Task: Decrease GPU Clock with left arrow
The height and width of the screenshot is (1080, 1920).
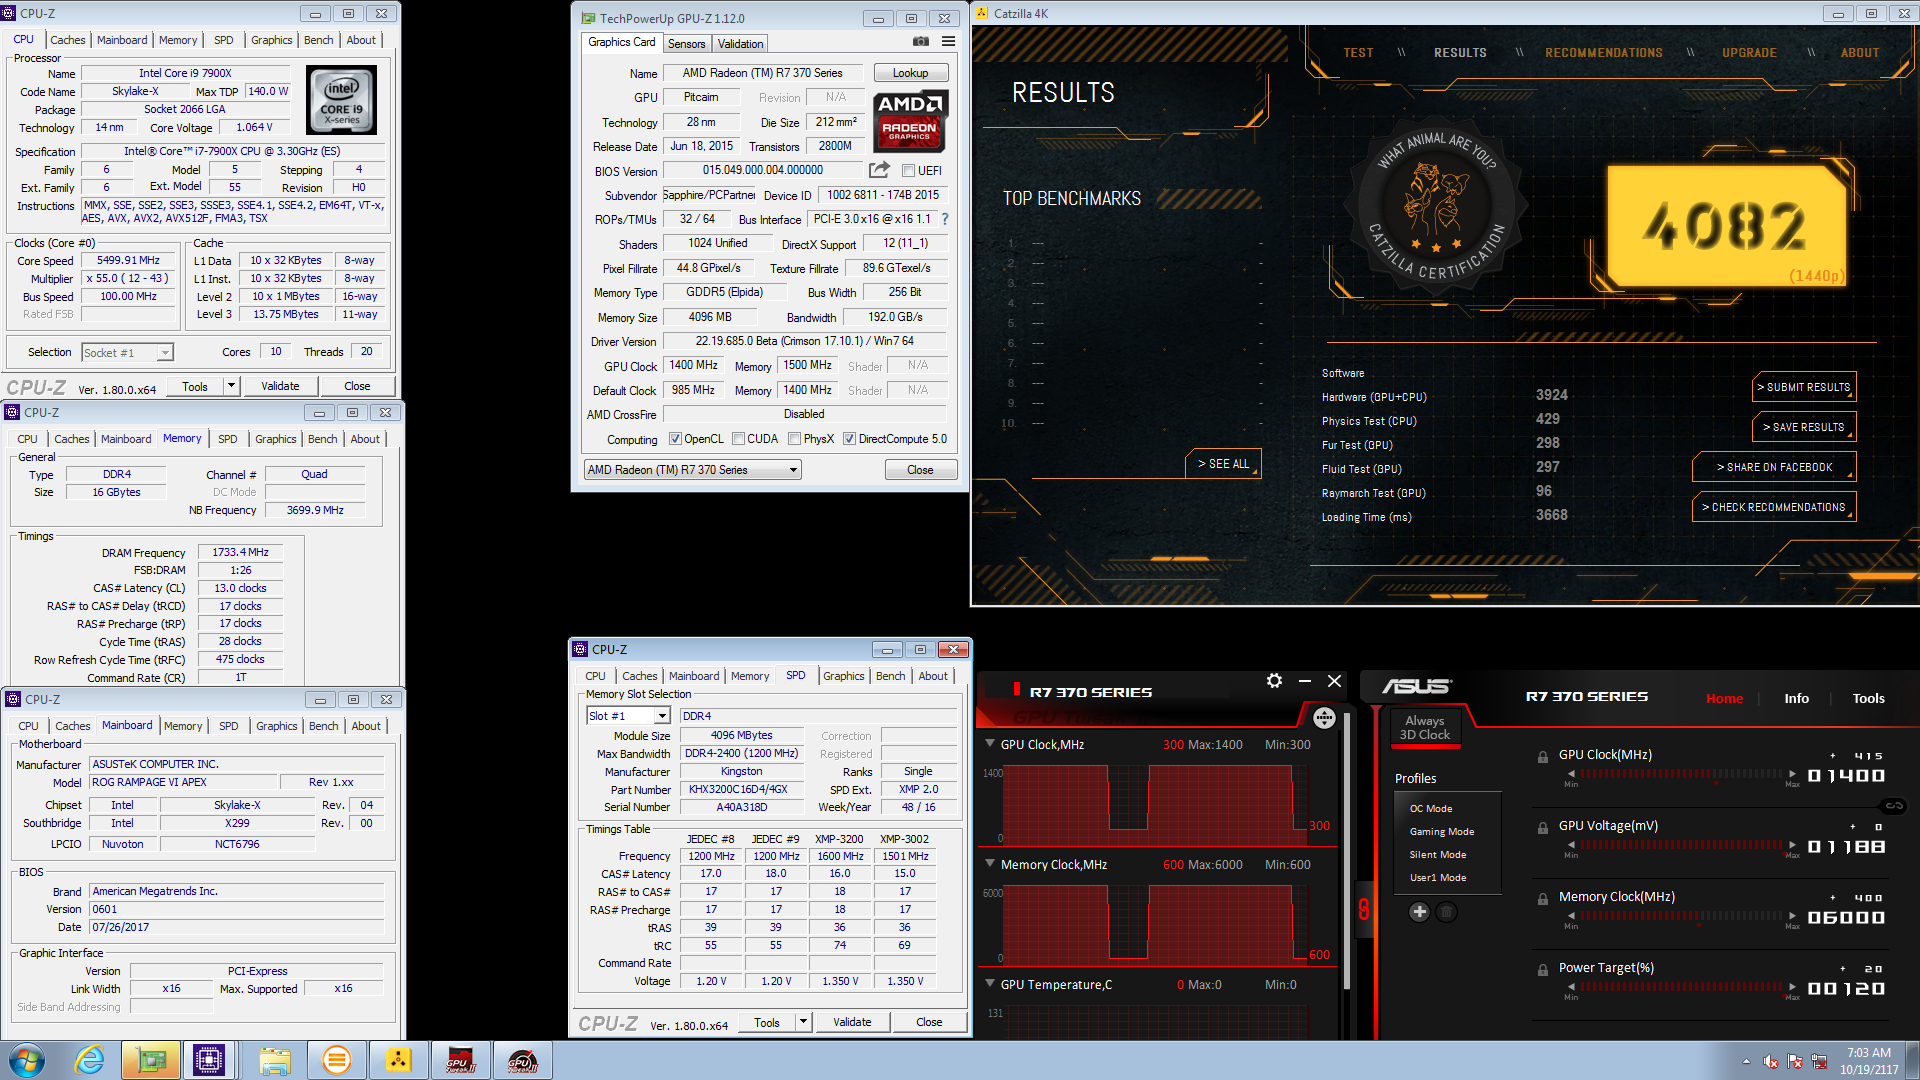Action: [x=1571, y=774]
